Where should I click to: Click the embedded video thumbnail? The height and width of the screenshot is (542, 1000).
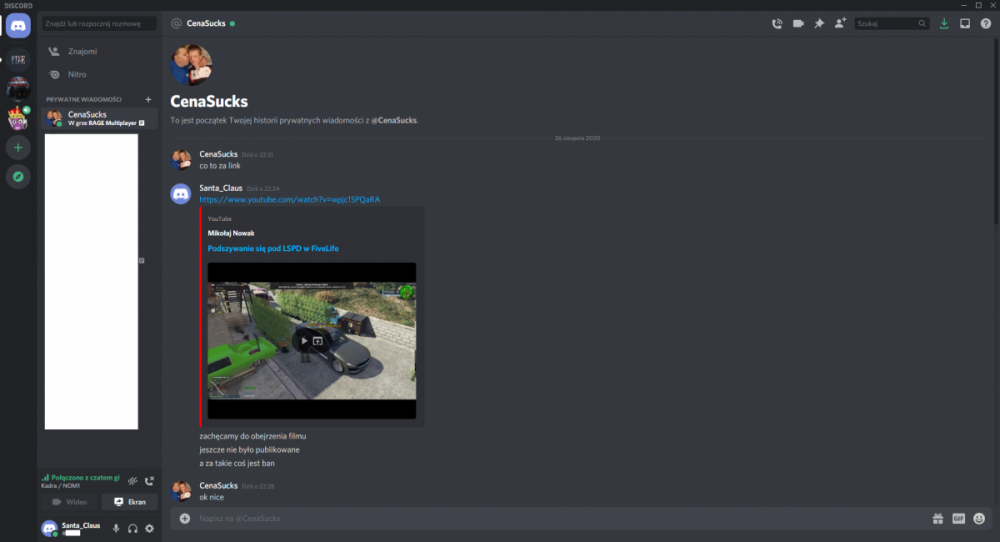312,341
